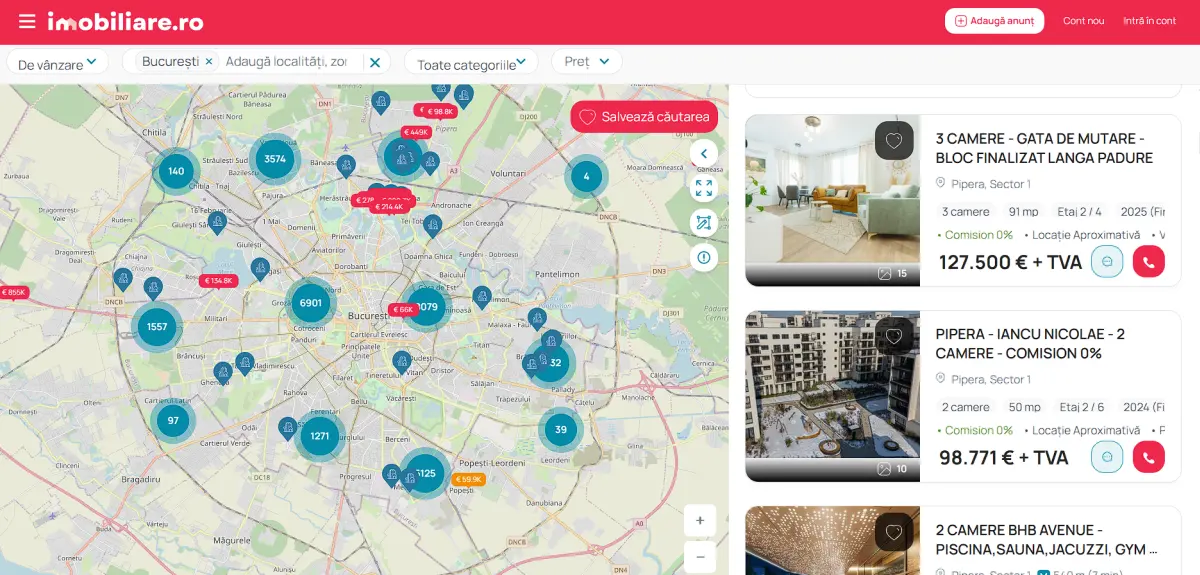Open the € 214.4K price marker
The width and height of the screenshot is (1200, 575).
[x=389, y=207]
